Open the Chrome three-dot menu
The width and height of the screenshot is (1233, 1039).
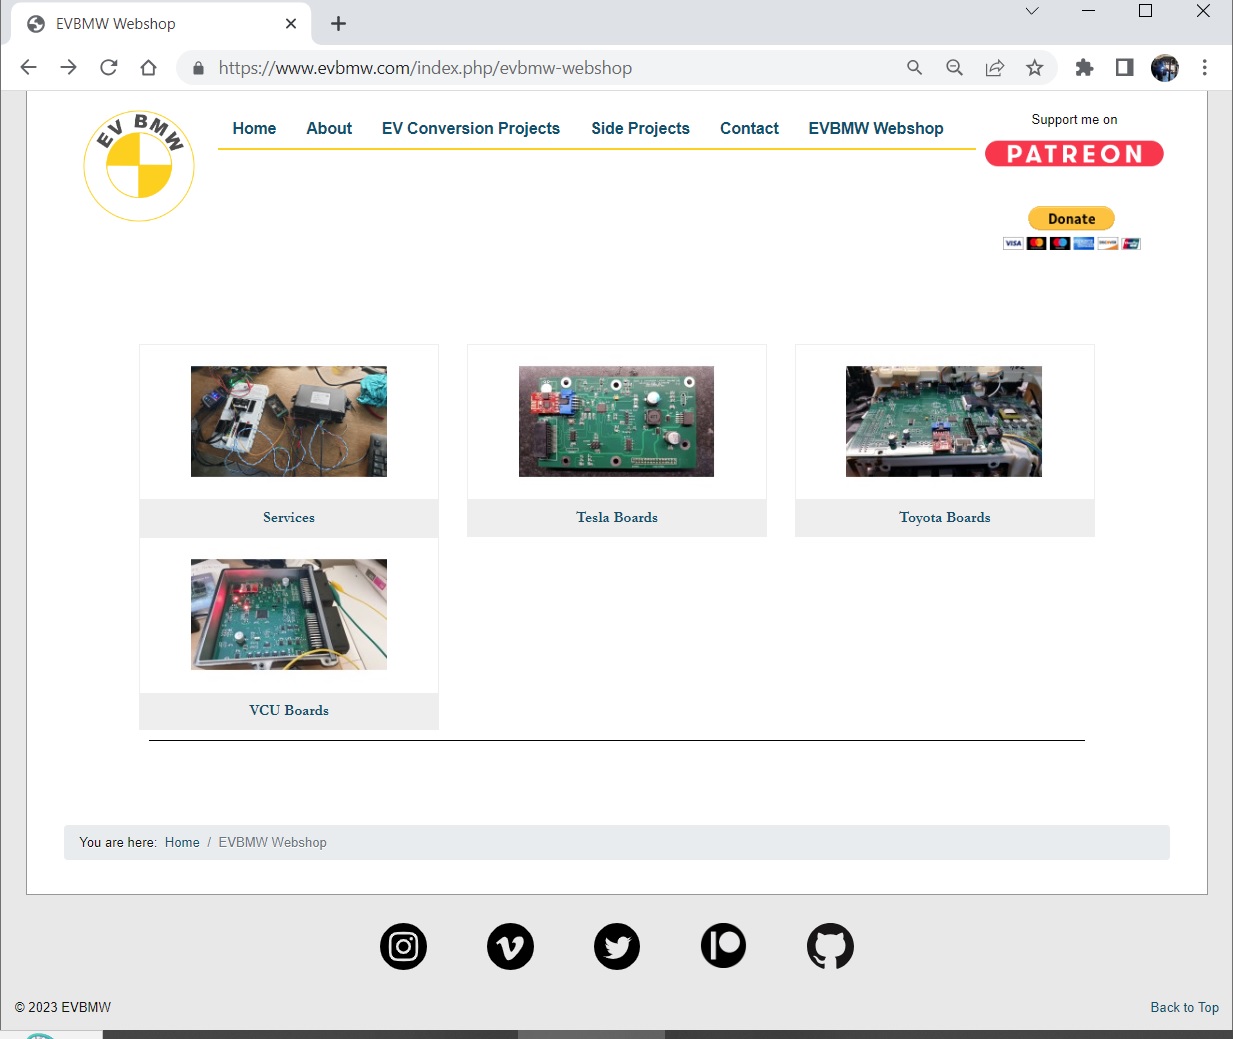(1204, 68)
